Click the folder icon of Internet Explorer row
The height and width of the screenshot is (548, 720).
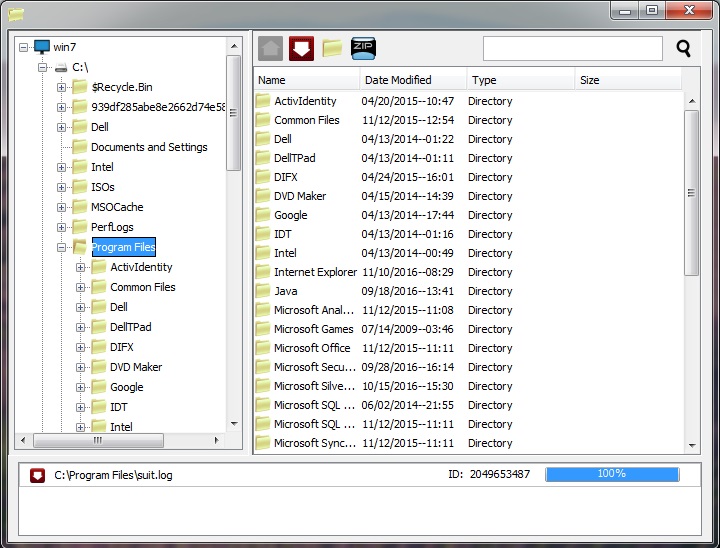click(263, 272)
